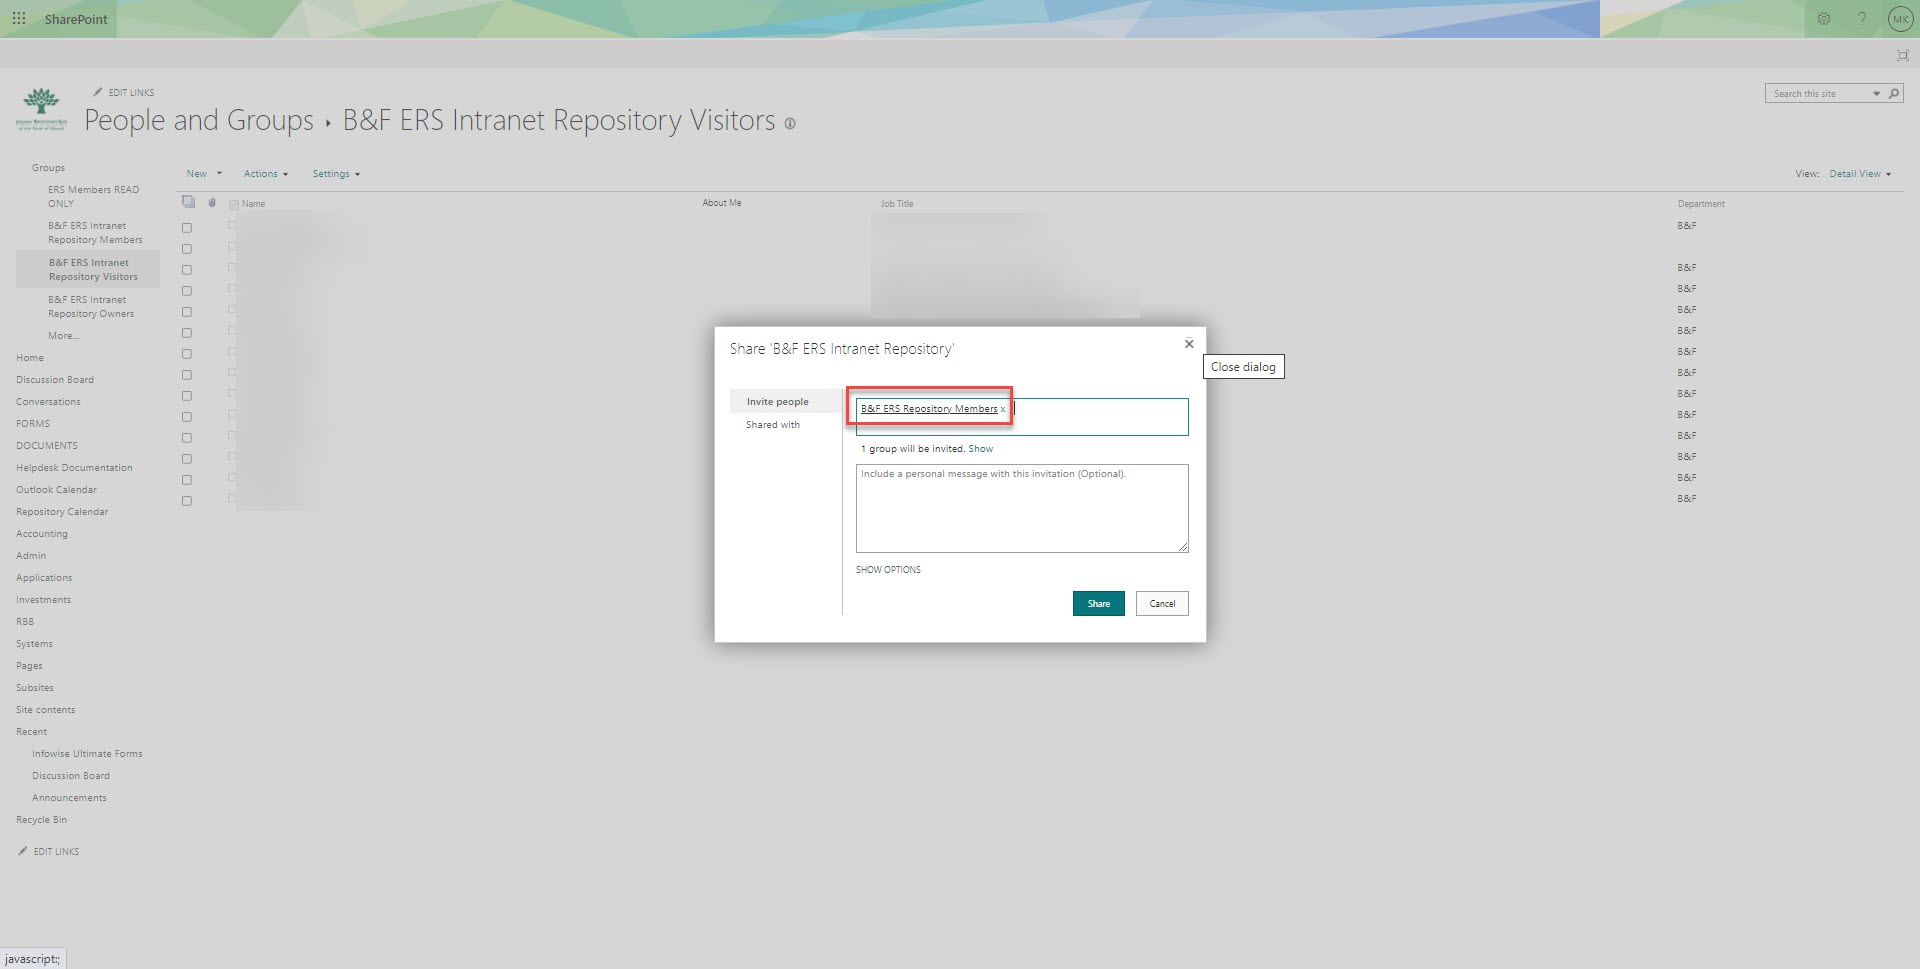Click the Share button in the dialog
Viewport: 1920px width, 969px height.
1098,603
